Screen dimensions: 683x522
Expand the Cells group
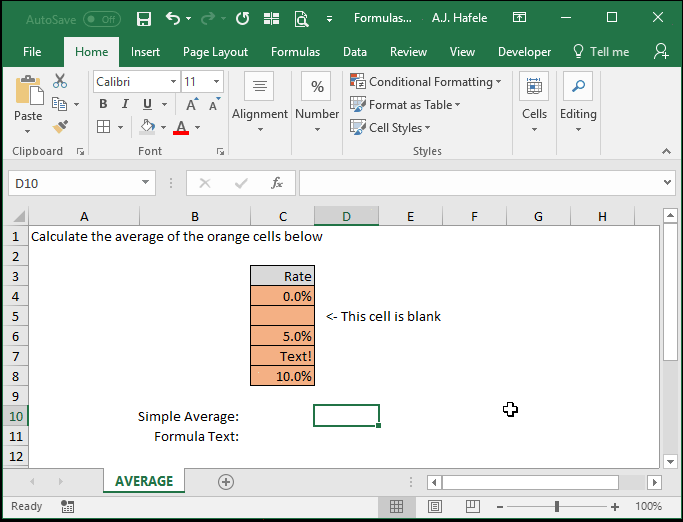(534, 102)
